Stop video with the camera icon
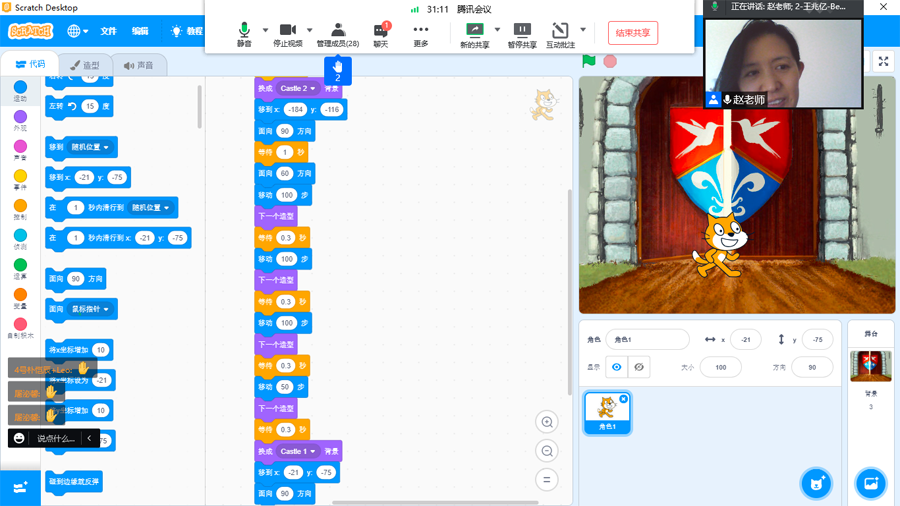The image size is (900, 506). pos(288,34)
